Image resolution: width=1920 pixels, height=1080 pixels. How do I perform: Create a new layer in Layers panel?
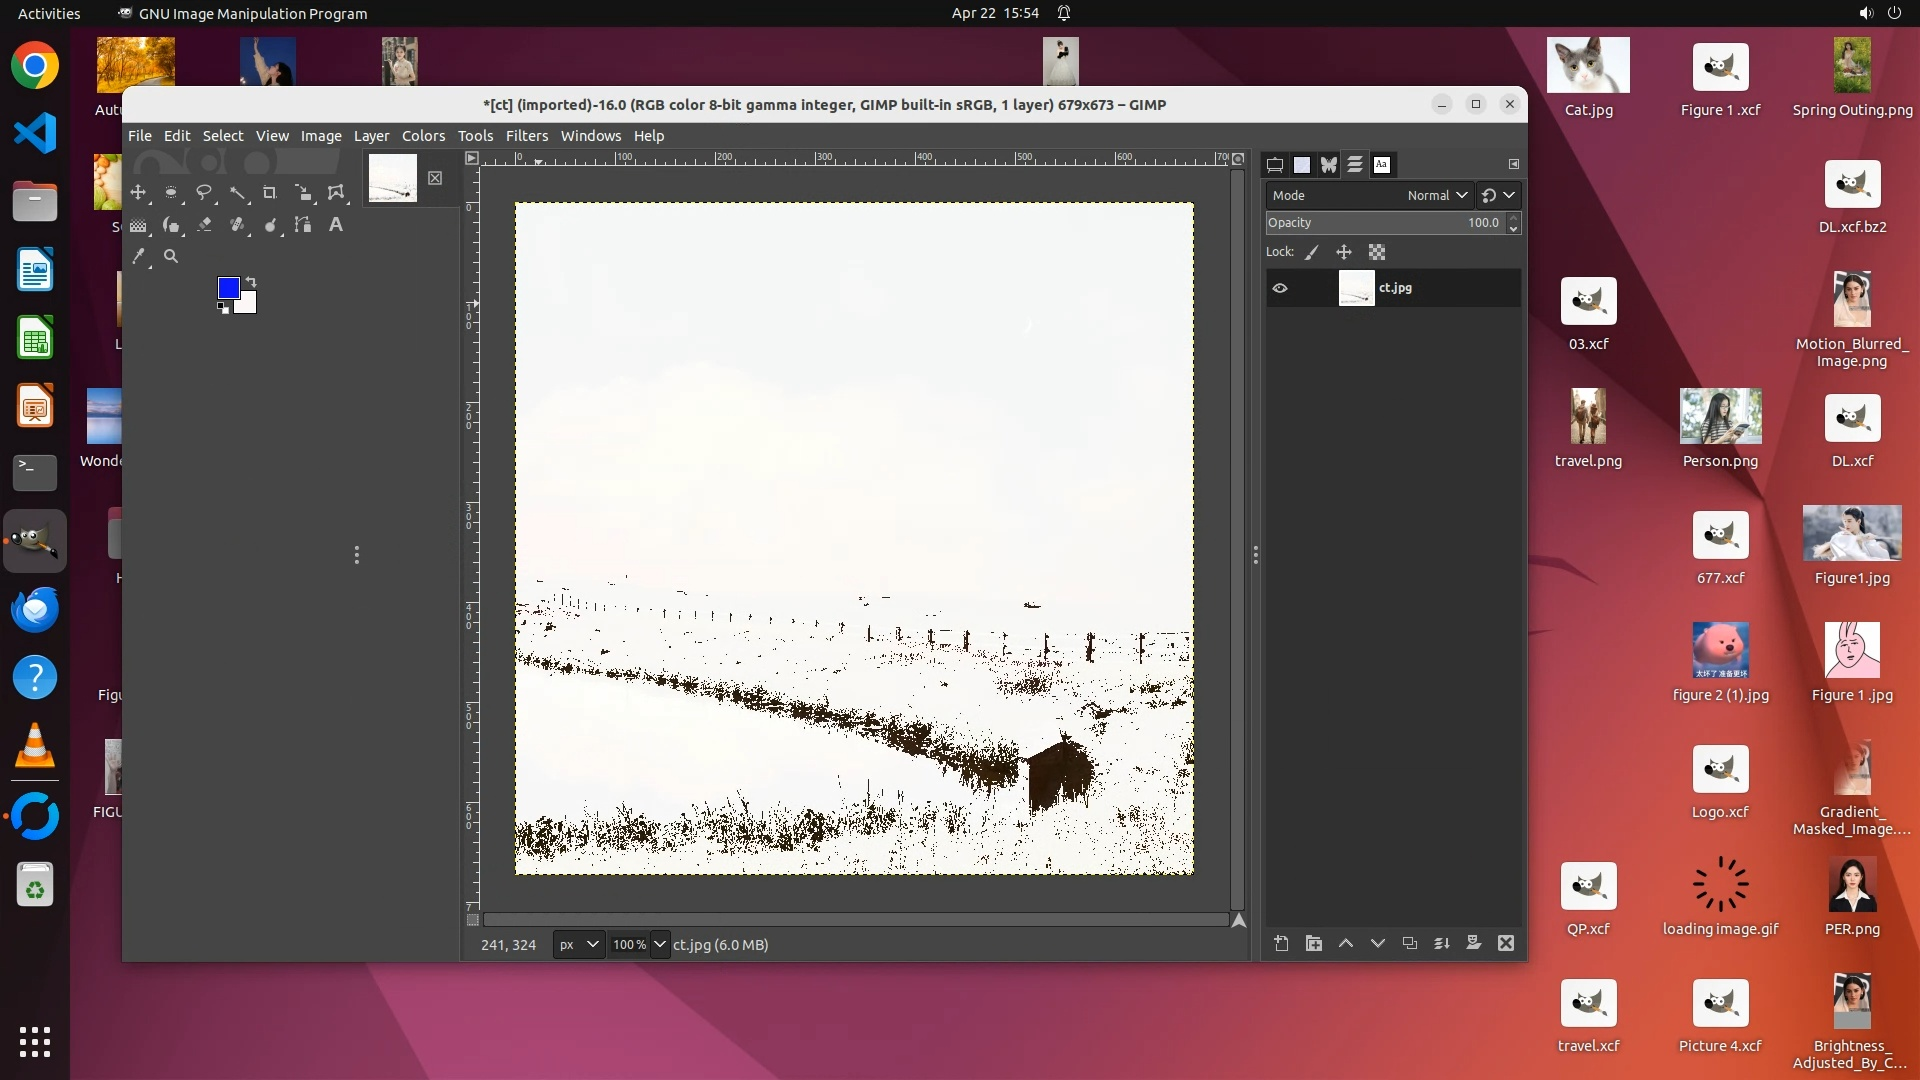[x=1281, y=943]
